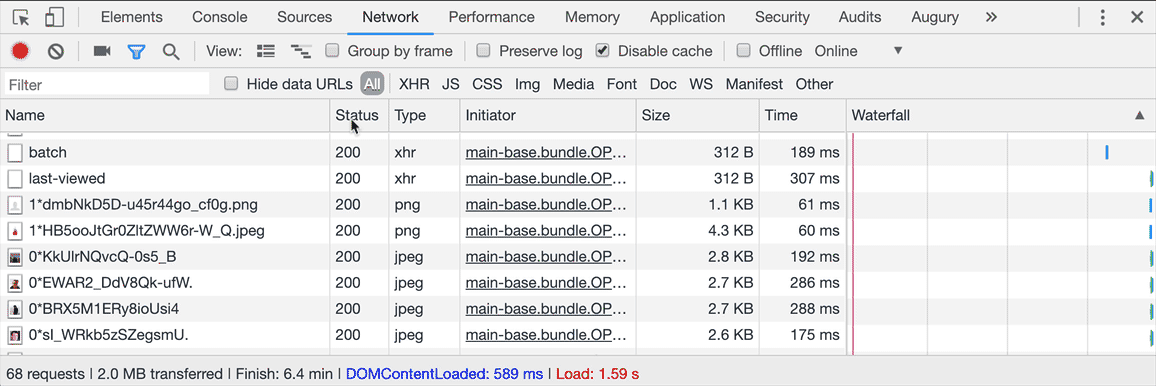Select the batch request row
This screenshot has width=1156, height=386.
pyautogui.click(x=578, y=152)
